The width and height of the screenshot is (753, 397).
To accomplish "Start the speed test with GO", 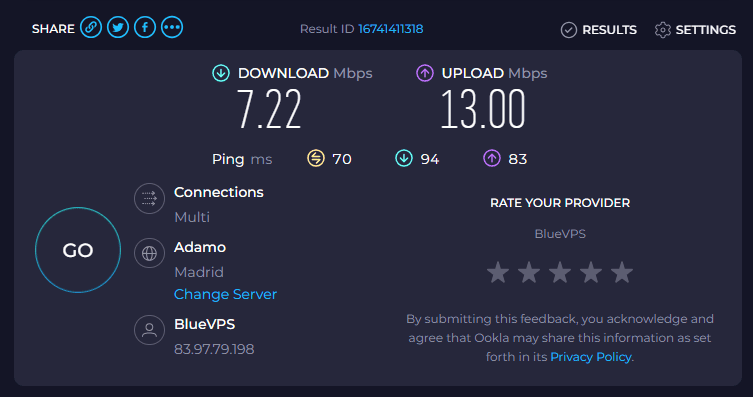I will (x=78, y=250).
